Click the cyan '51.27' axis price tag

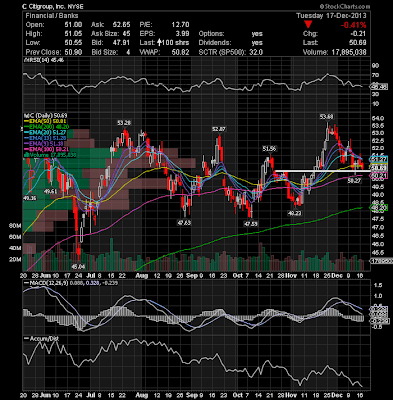[x=379, y=159]
